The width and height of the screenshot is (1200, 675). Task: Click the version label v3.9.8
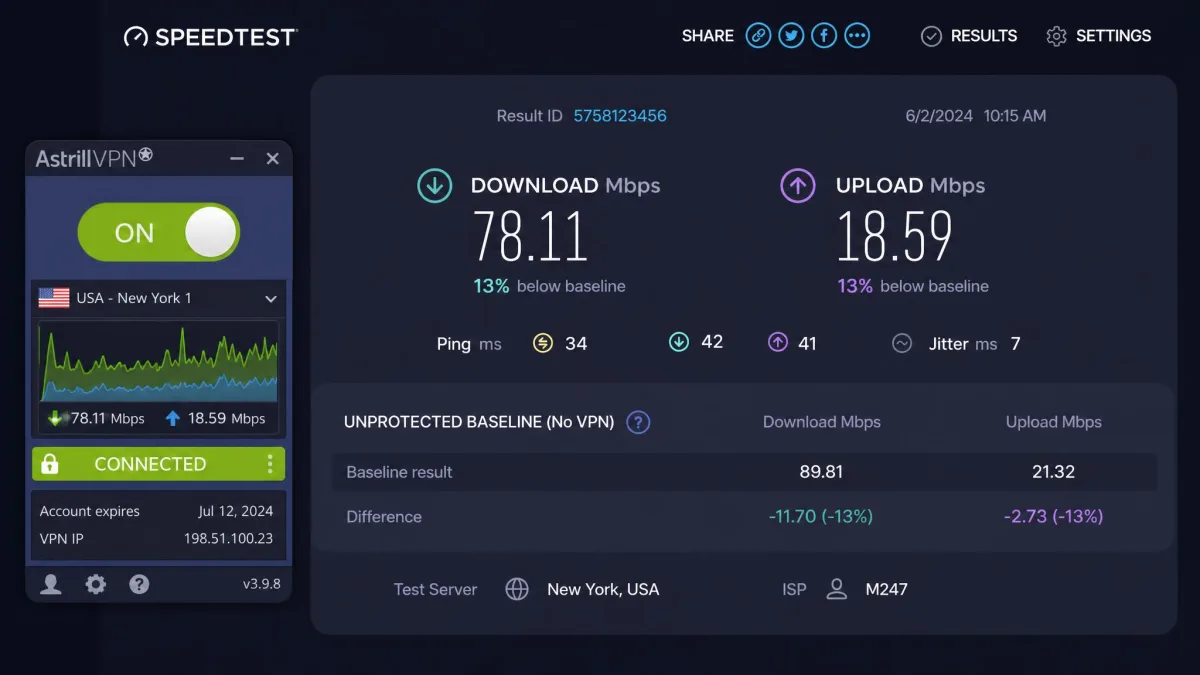(262, 584)
